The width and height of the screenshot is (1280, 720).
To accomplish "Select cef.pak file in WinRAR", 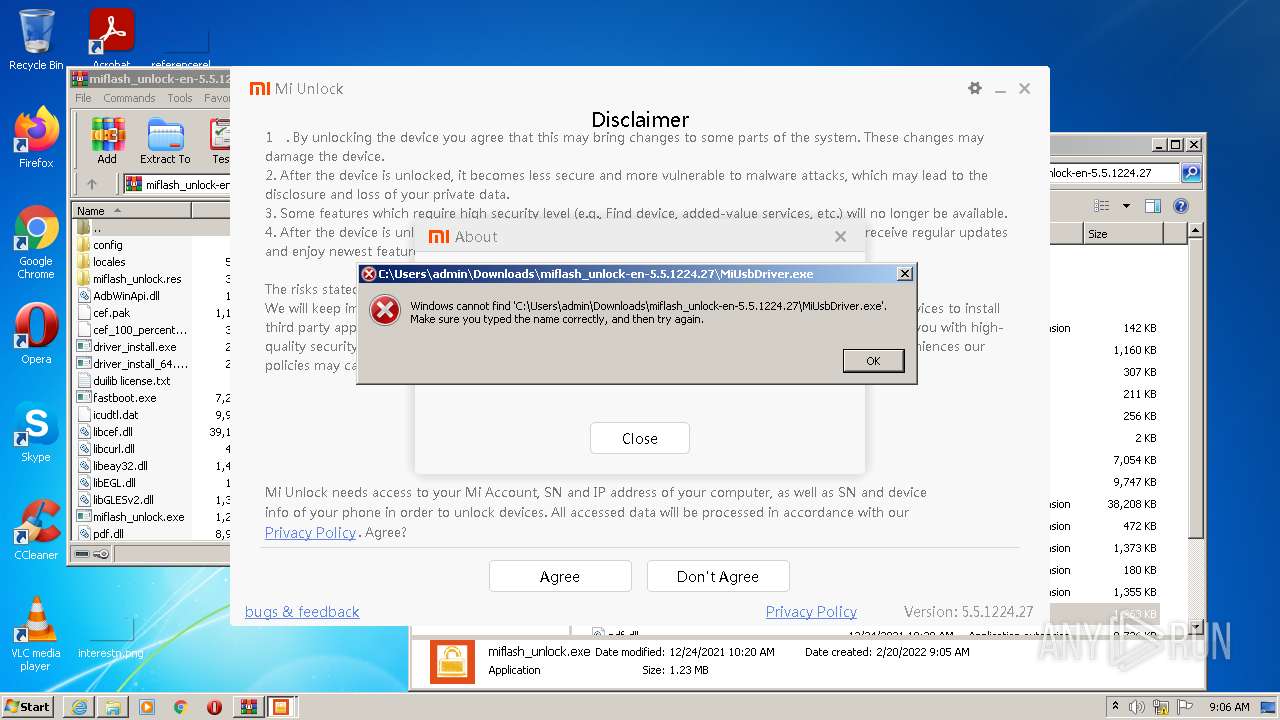I will [x=111, y=313].
